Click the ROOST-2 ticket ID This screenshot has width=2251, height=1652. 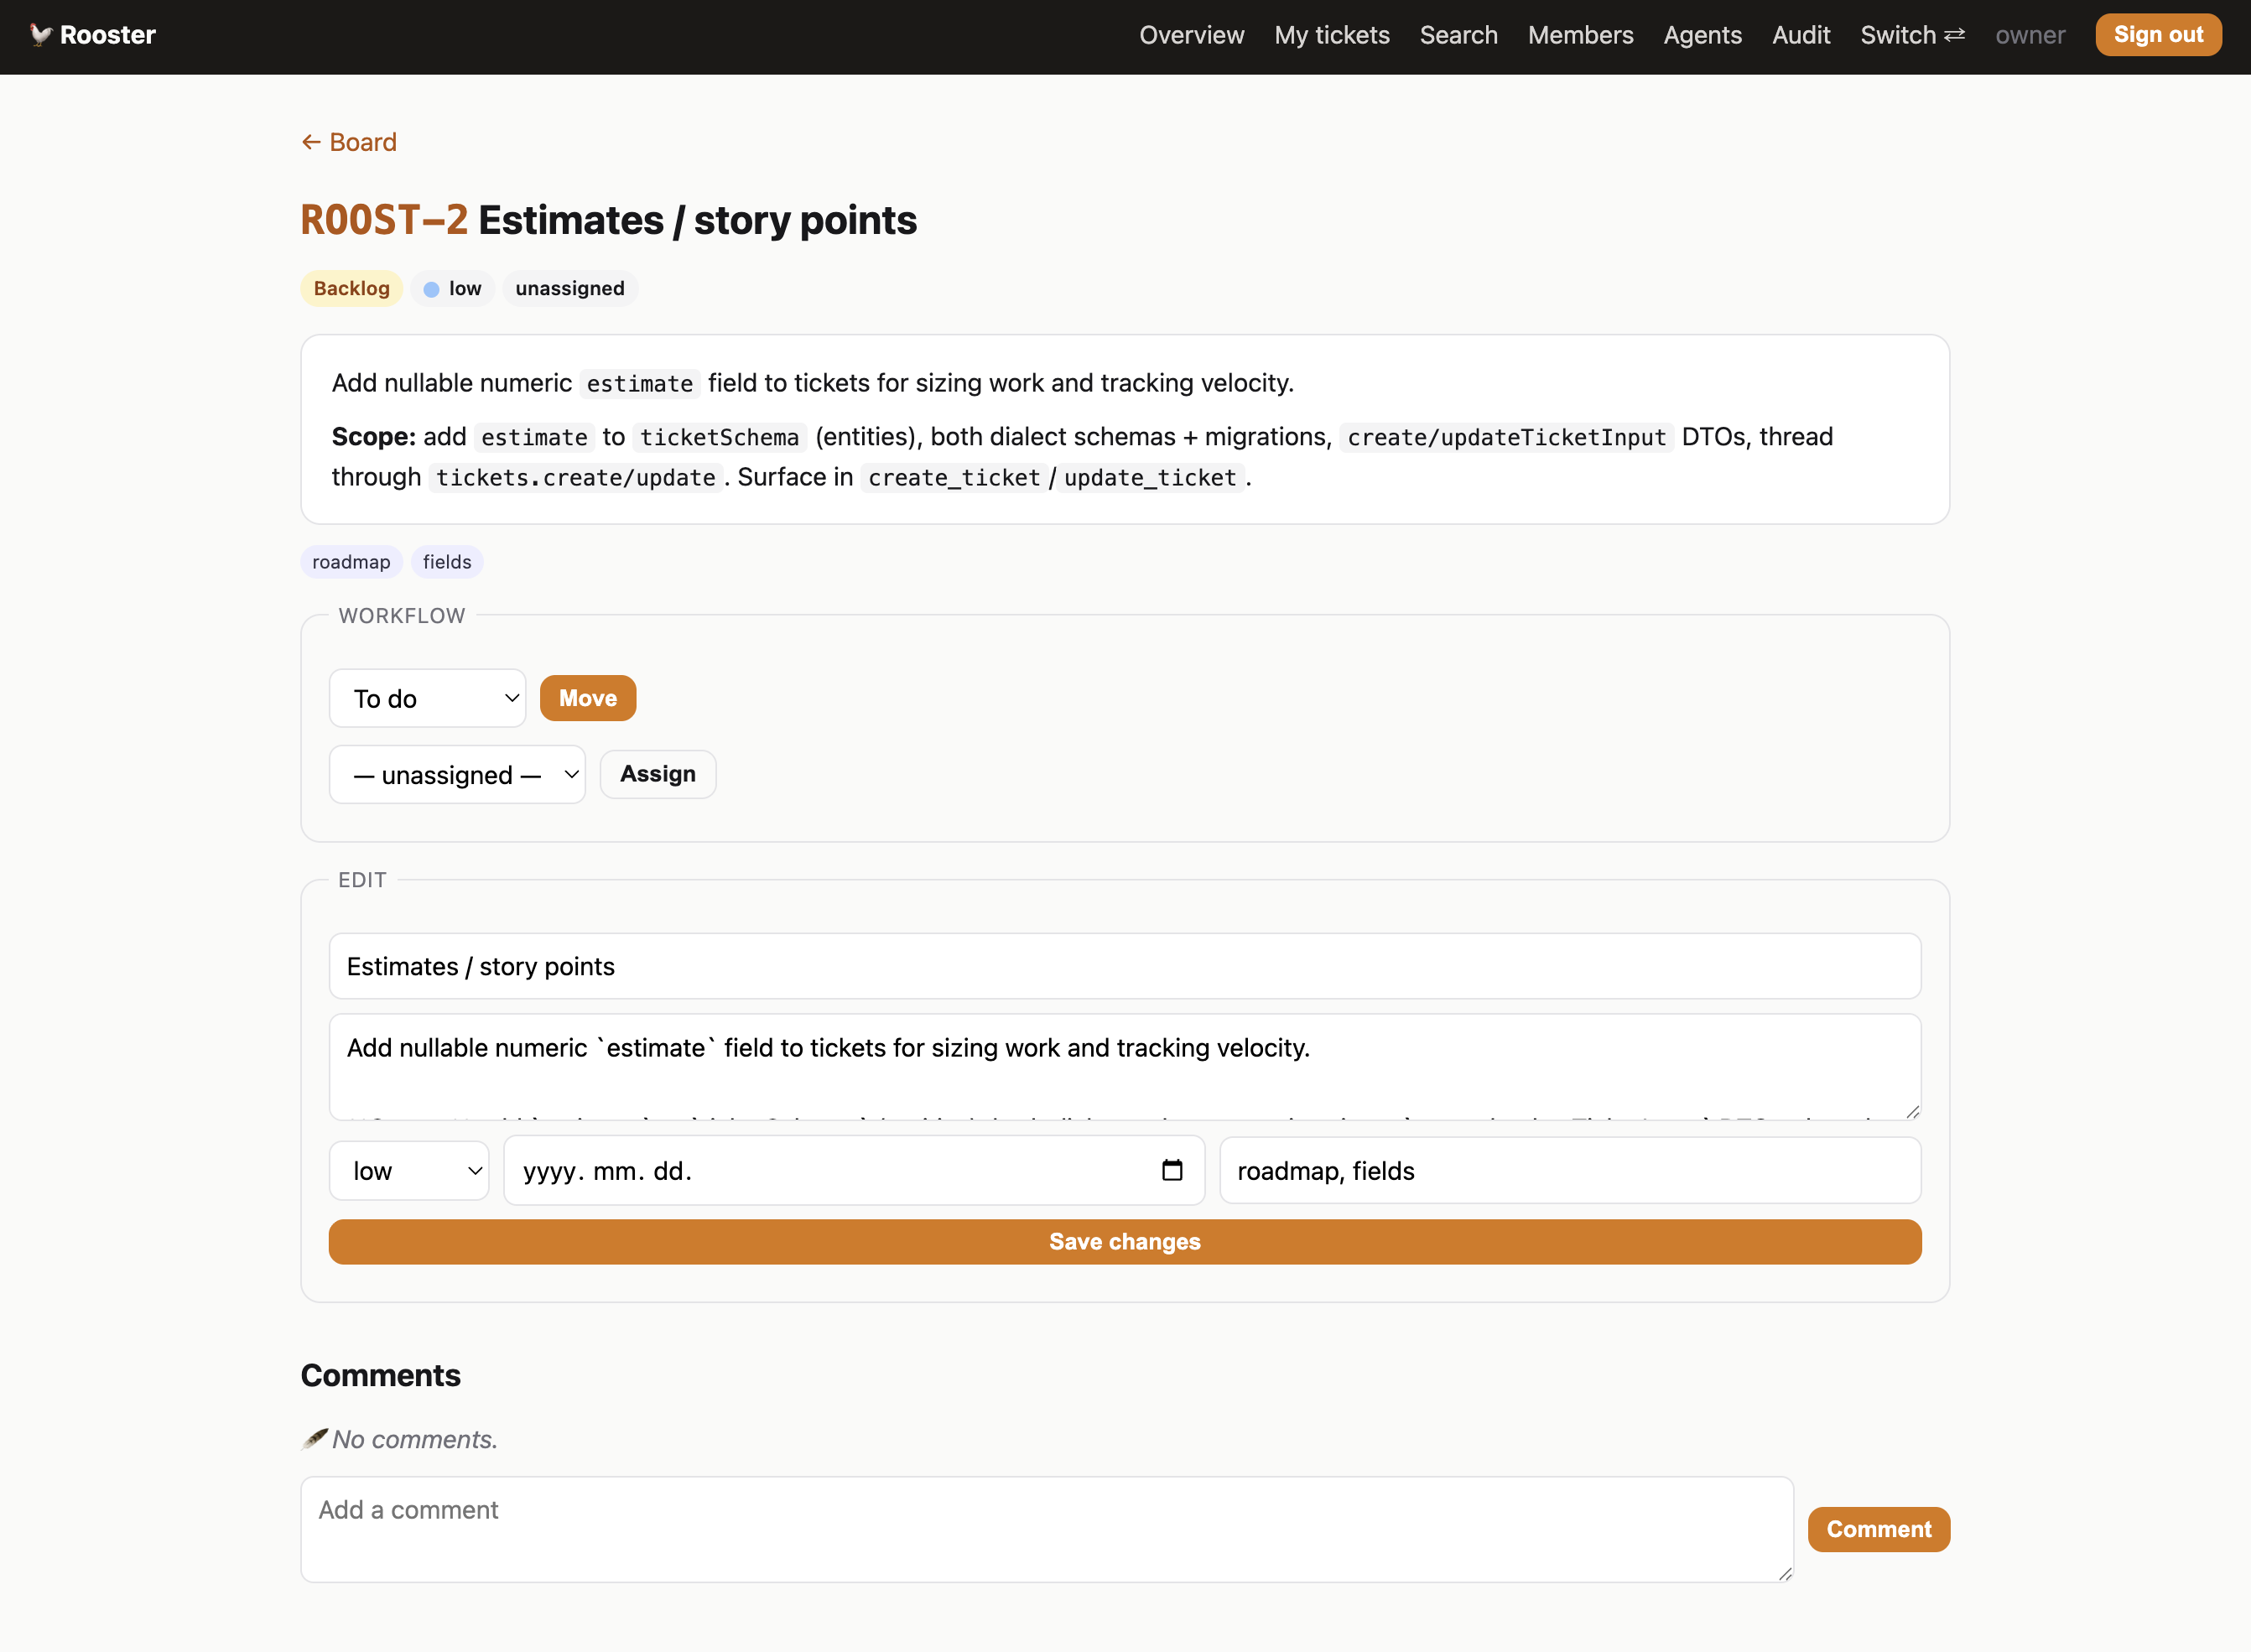tap(384, 220)
